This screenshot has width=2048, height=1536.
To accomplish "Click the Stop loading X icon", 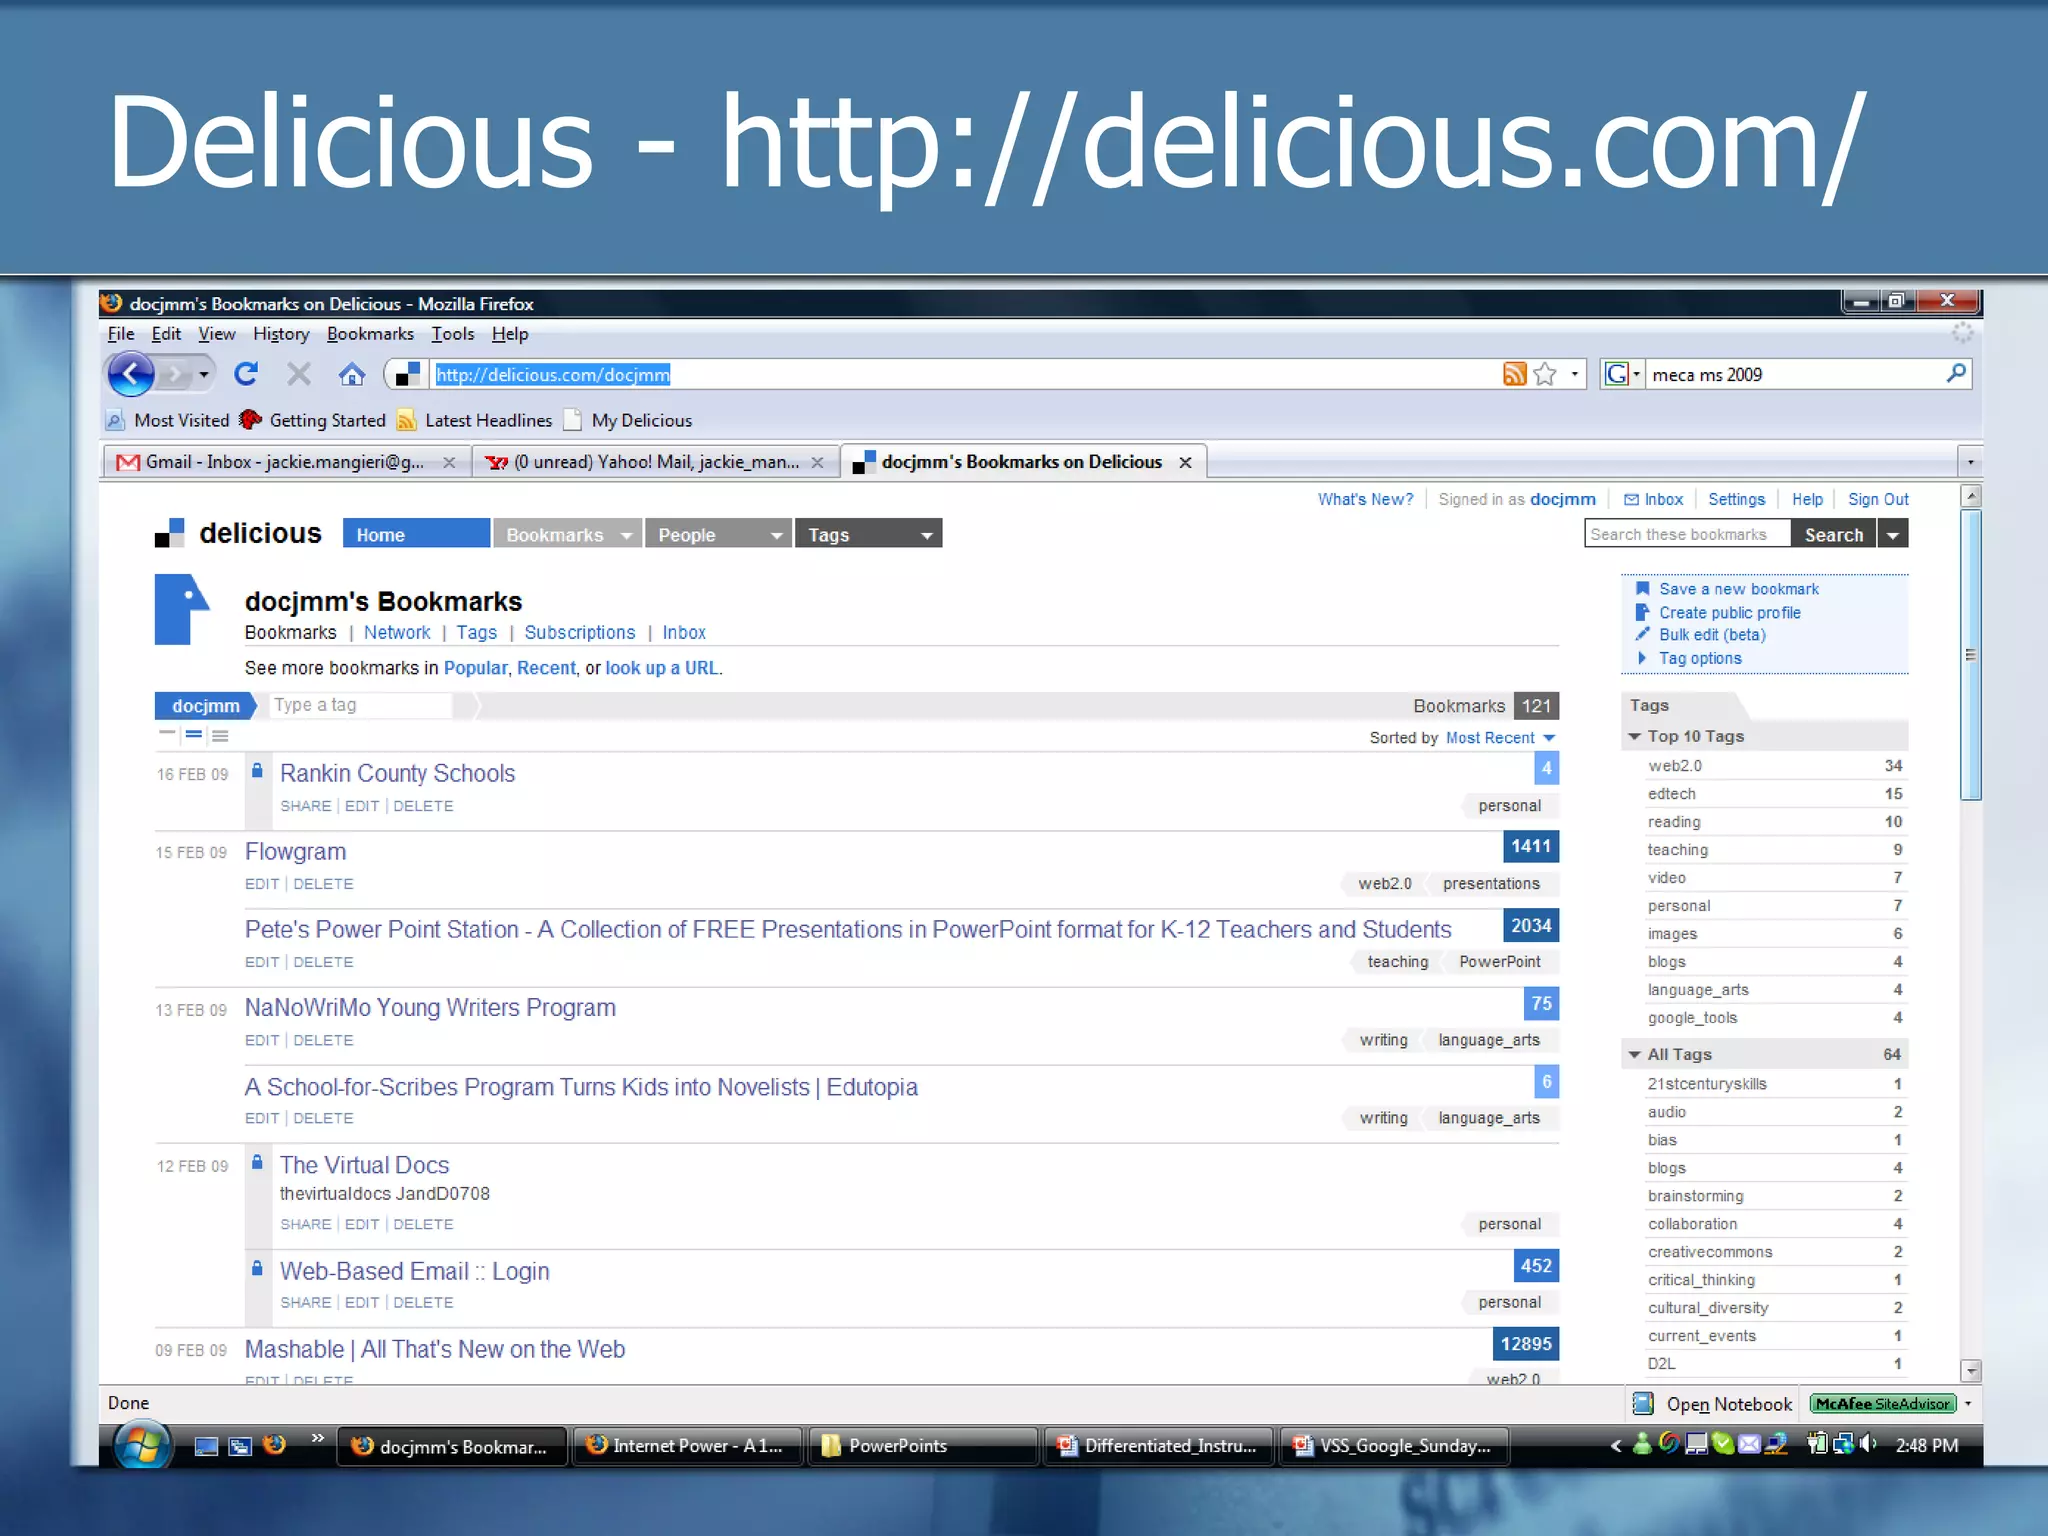I will point(298,374).
